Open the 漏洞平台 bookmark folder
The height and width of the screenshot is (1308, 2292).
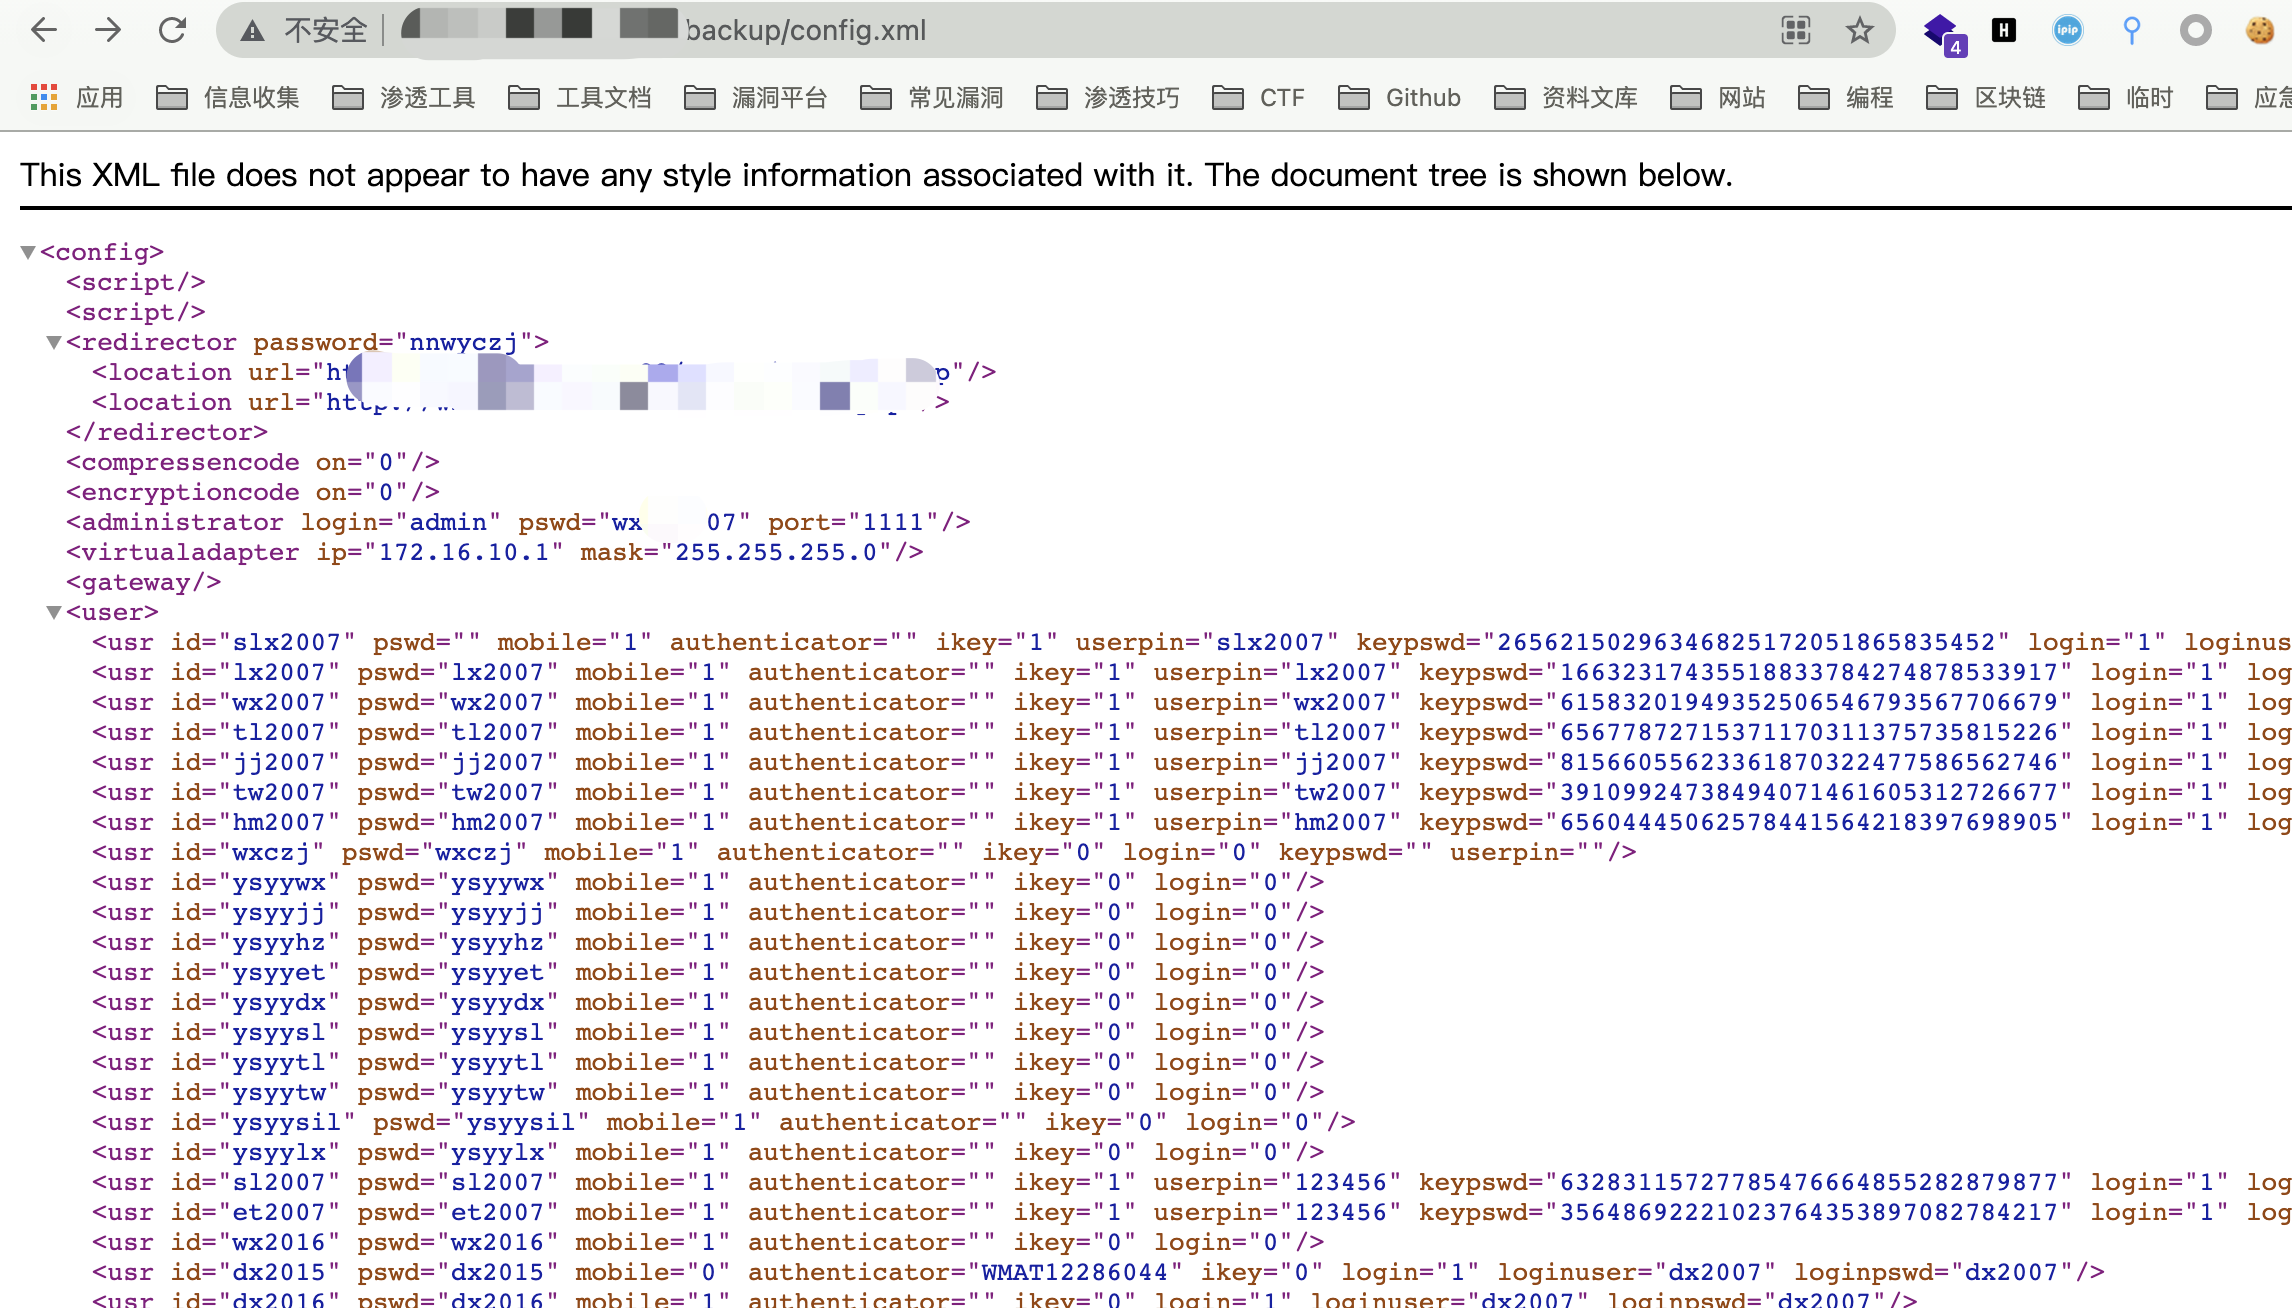[x=756, y=97]
